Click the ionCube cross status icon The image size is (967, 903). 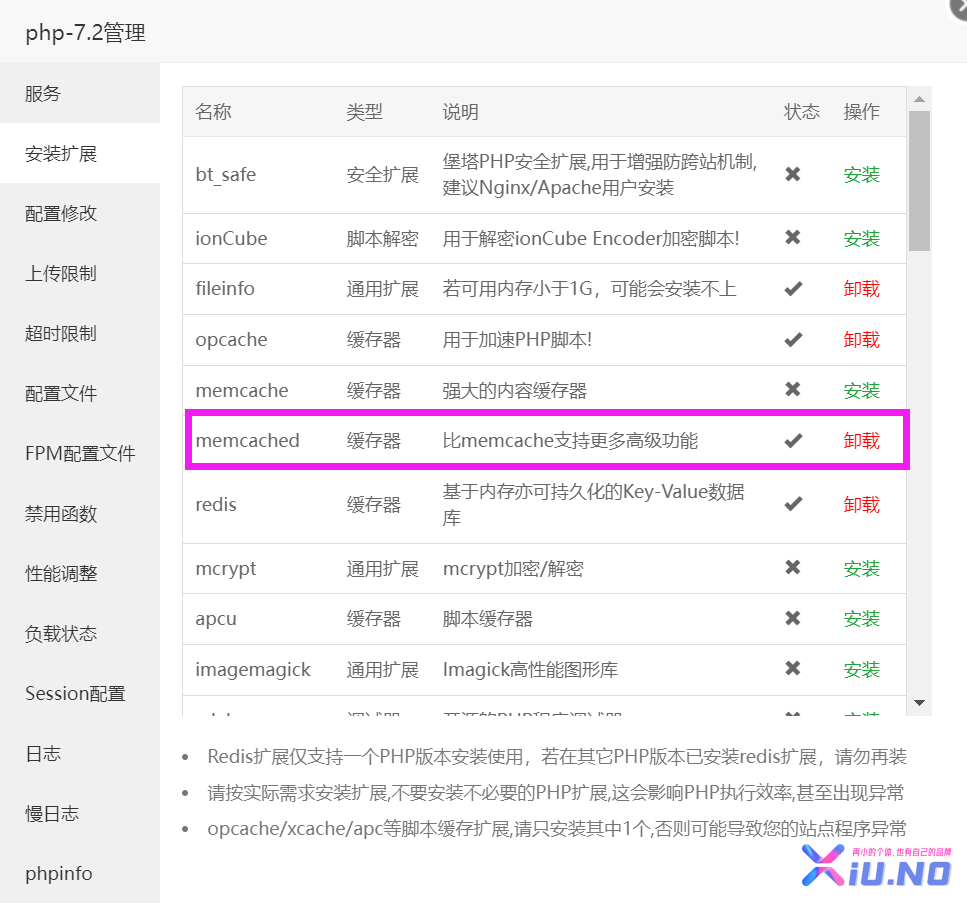point(793,237)
